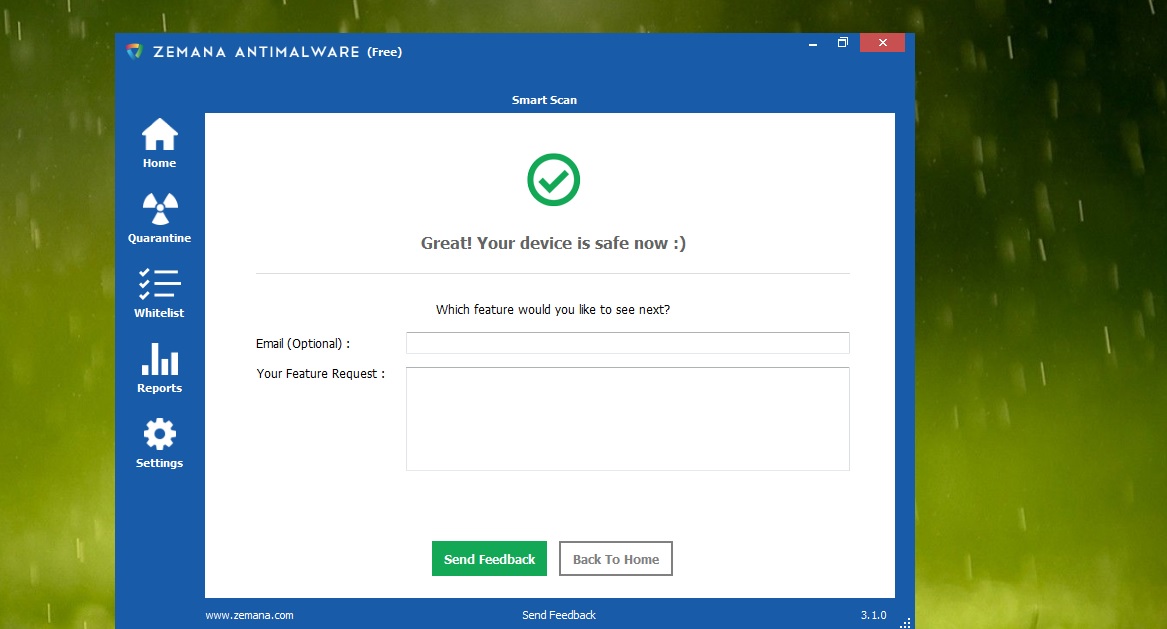
Task: Restore down the Zemana window
Action: point(843,43)
